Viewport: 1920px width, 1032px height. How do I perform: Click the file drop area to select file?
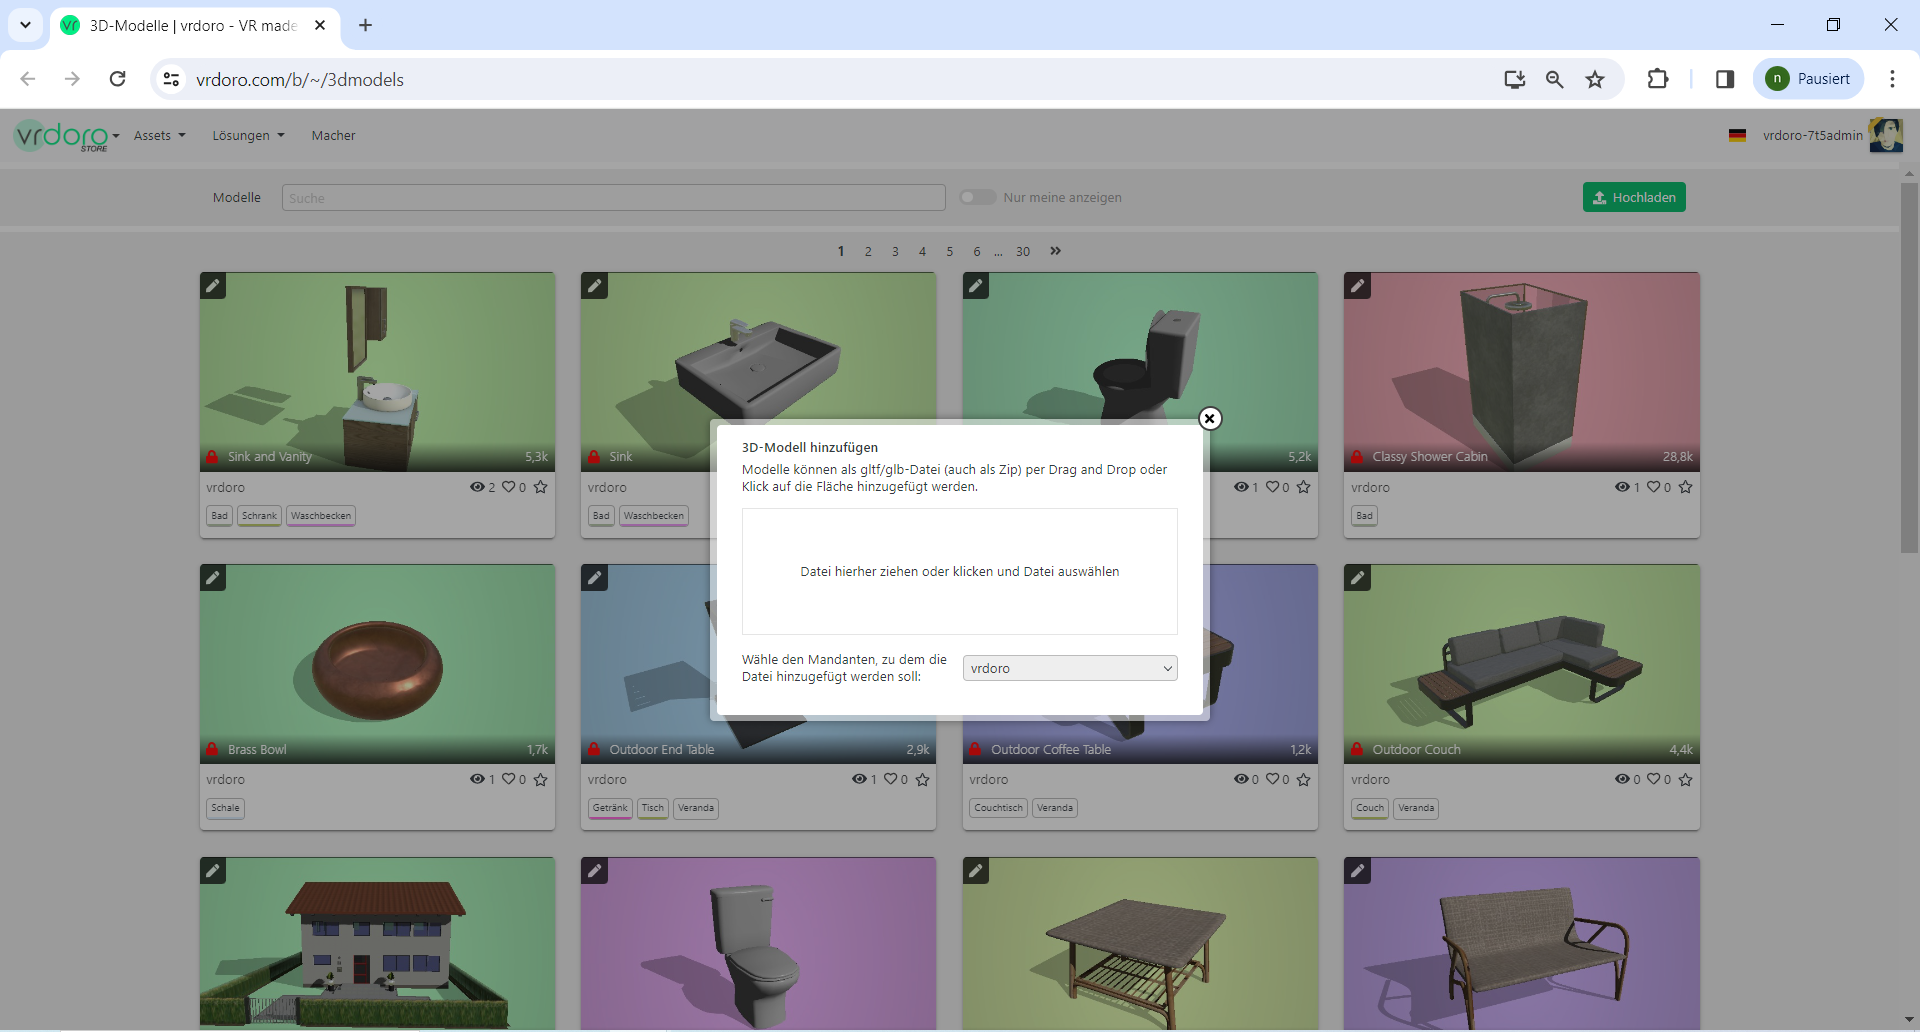point(959,571)
